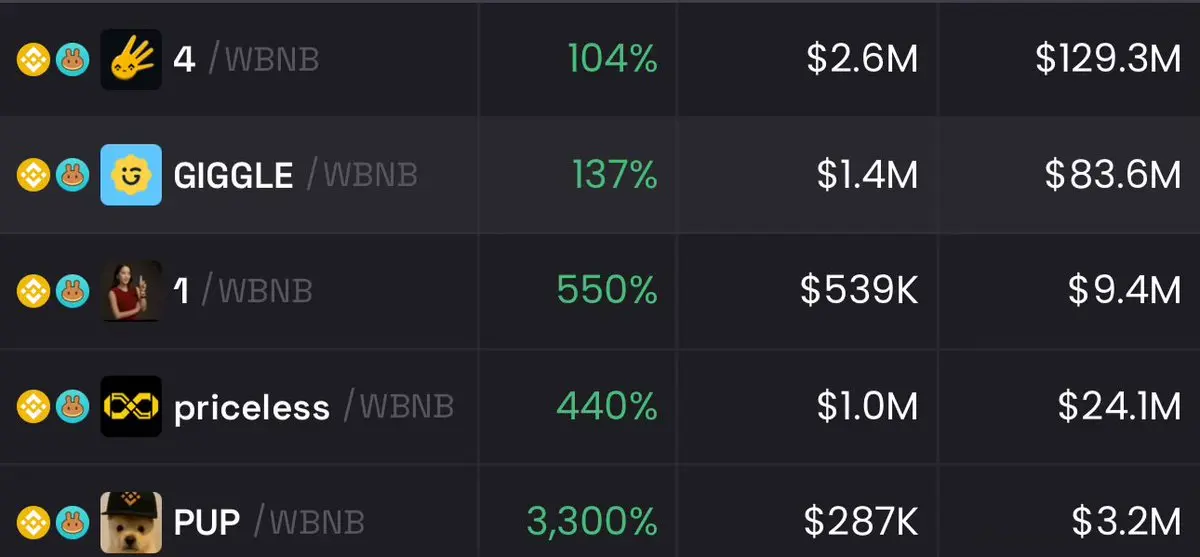Click the $539K value in the 1/WBNB row

pos(859,291)
